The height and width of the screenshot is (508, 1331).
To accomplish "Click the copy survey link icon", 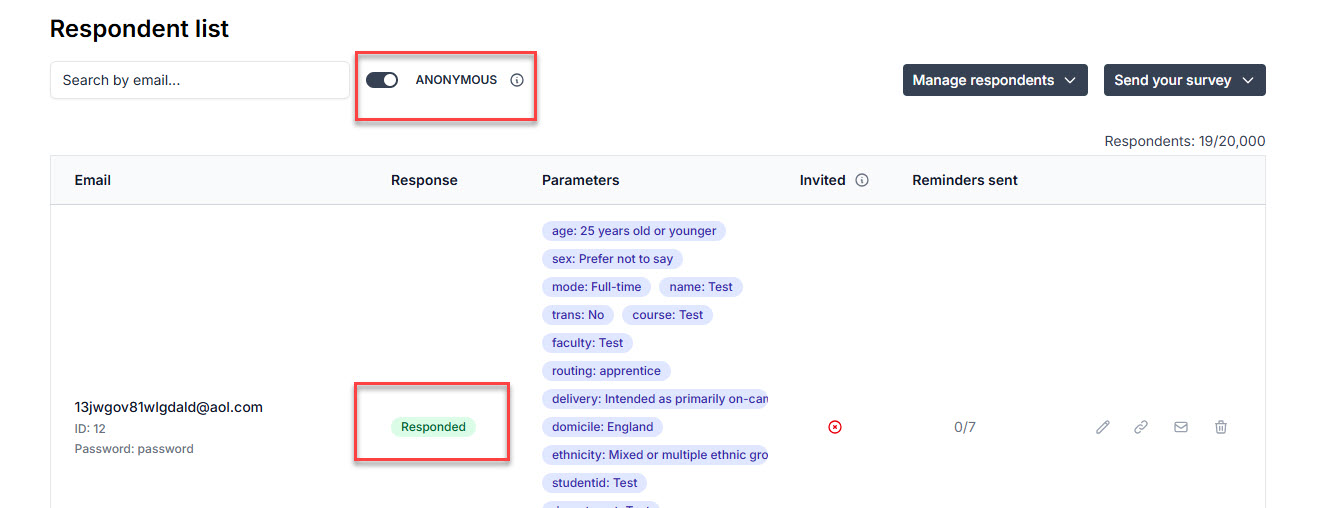I will point(1141,427).
